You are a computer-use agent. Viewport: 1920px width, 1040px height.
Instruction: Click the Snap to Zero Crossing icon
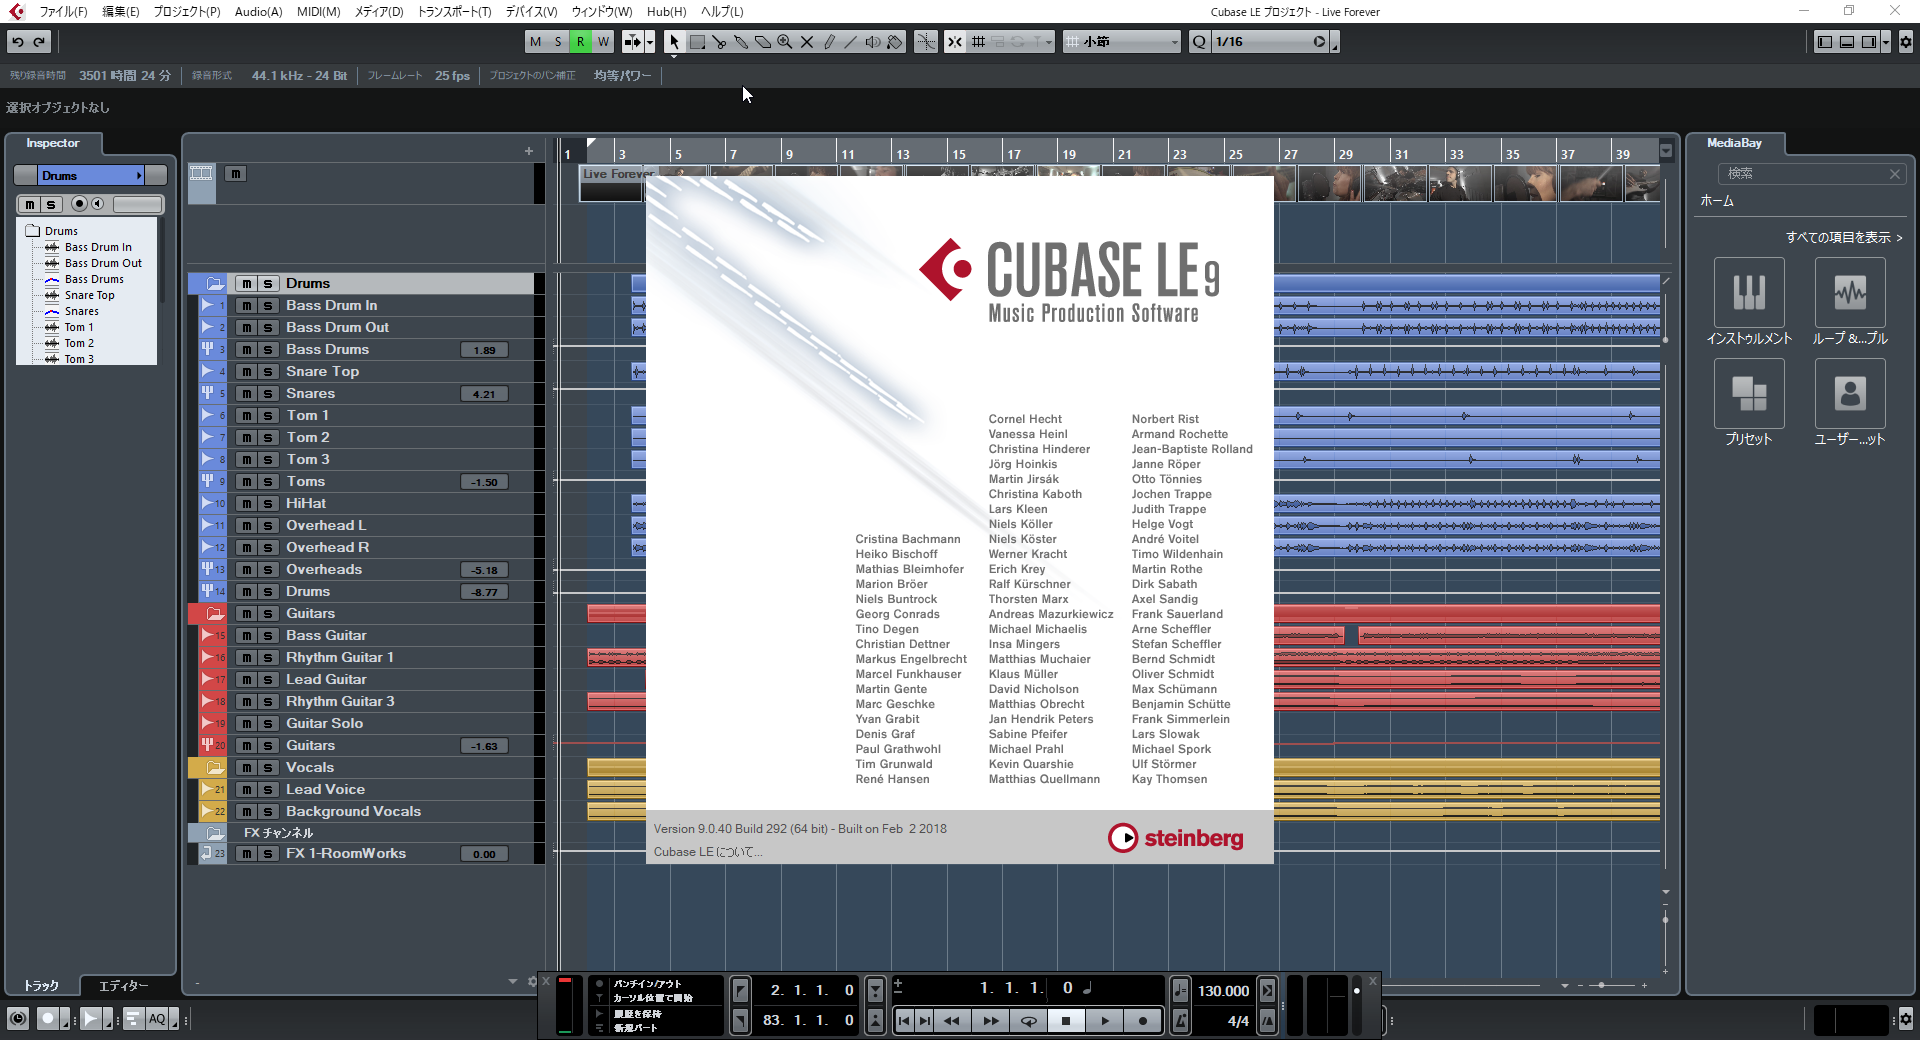(x=926, y=42)
